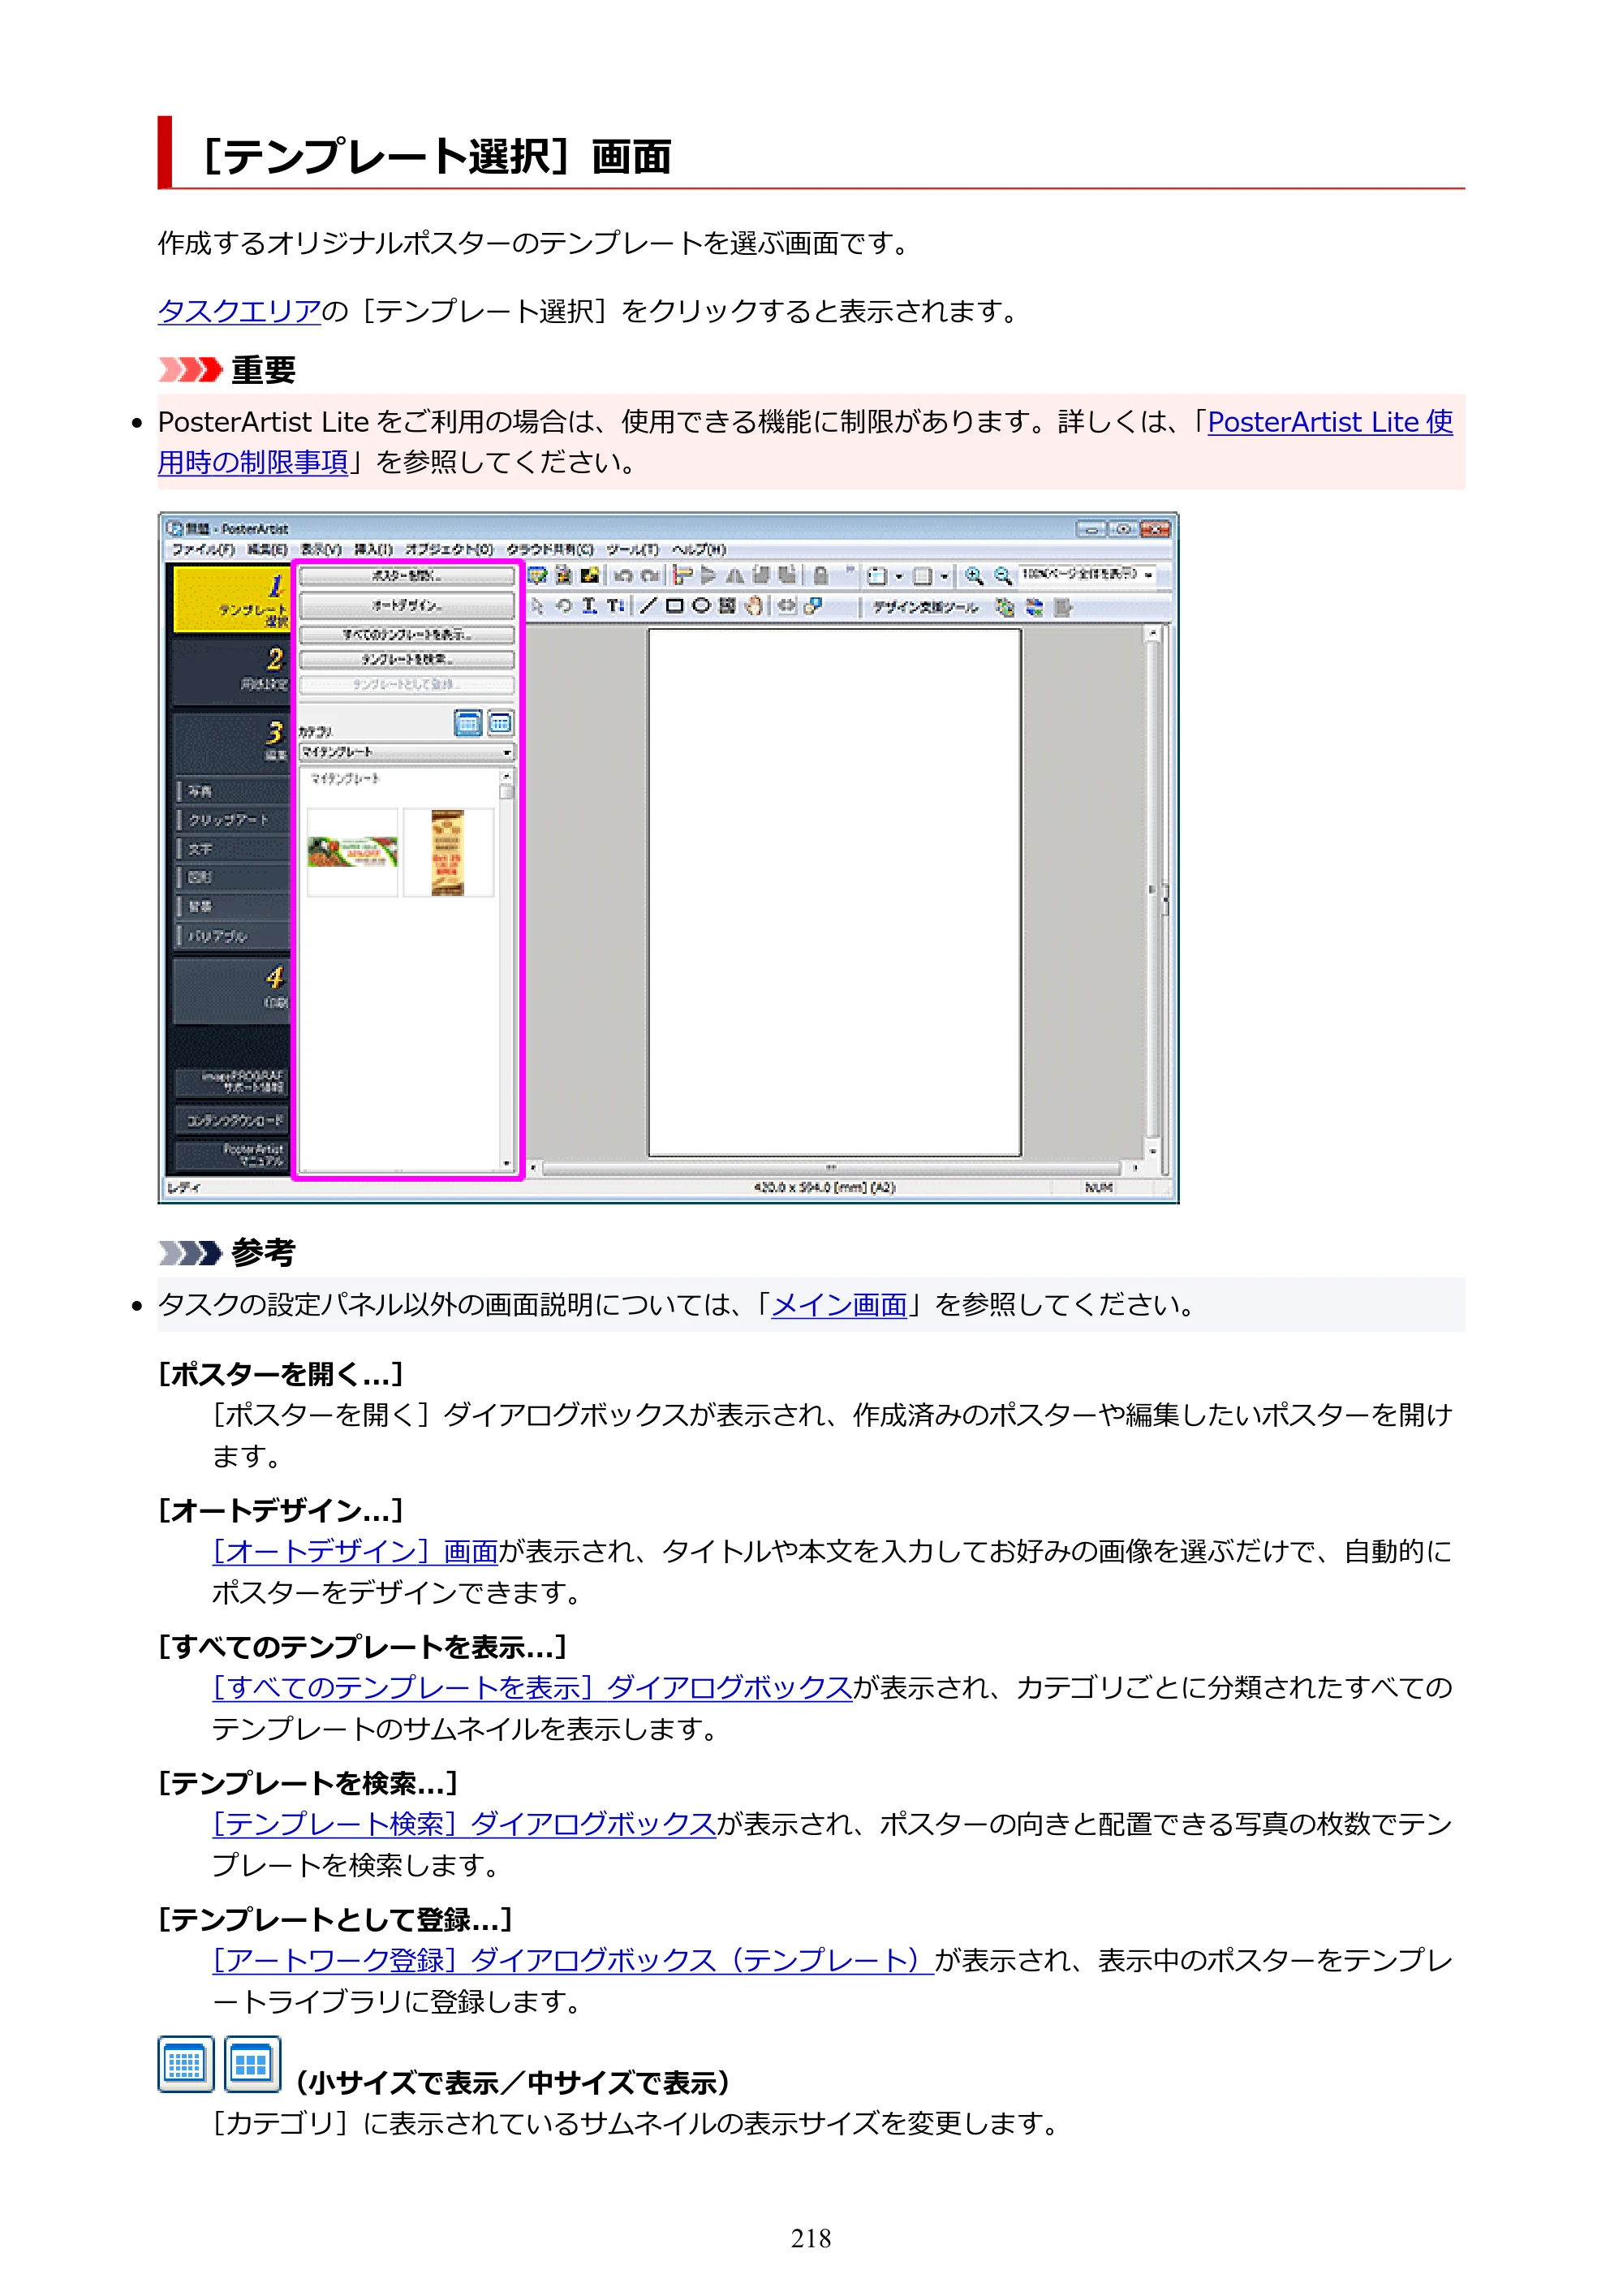Click the すべてのテンプレートを表示... button

click(406, 634)
